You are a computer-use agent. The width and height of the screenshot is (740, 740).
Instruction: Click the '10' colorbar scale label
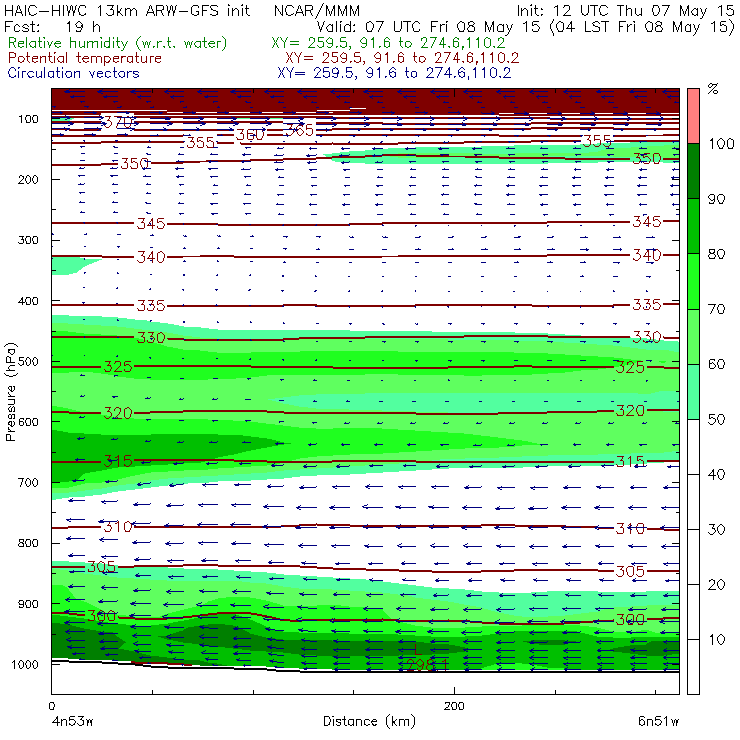click(716, 639)
